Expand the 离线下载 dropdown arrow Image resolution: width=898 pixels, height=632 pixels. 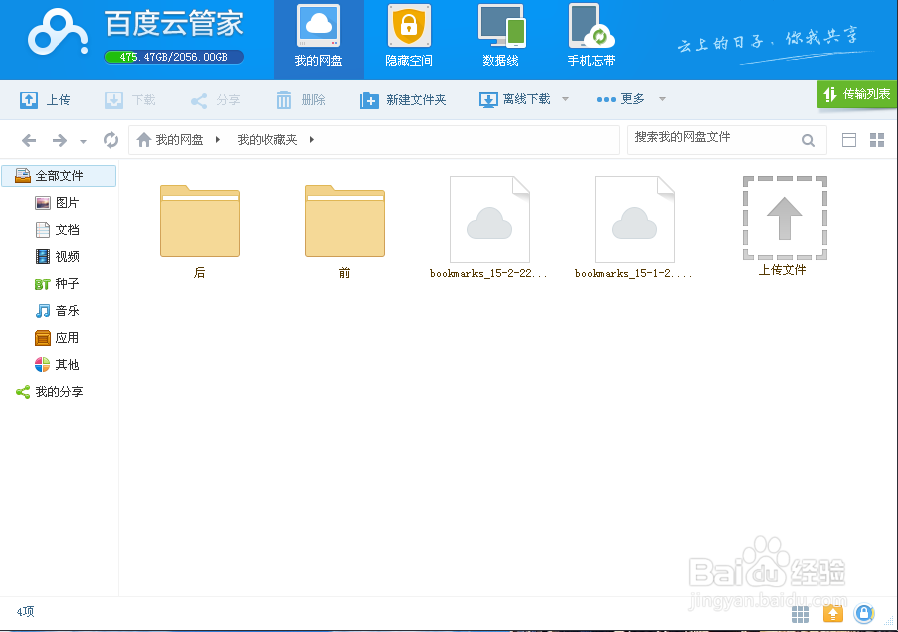(565, 99)
